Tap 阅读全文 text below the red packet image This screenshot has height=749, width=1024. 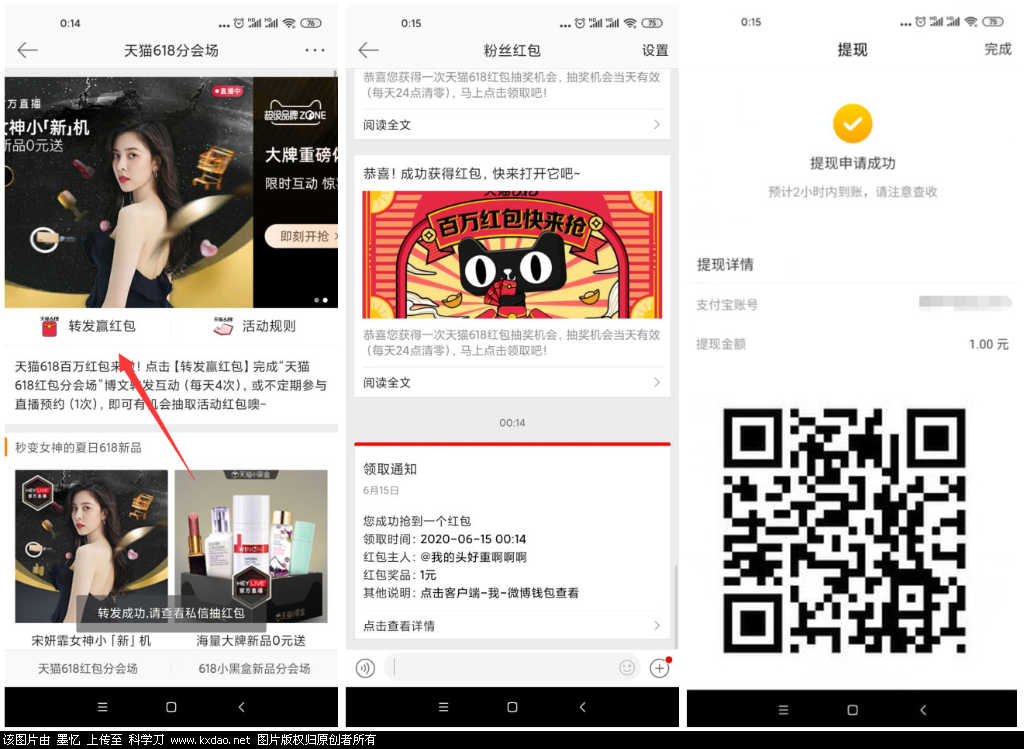387,383
